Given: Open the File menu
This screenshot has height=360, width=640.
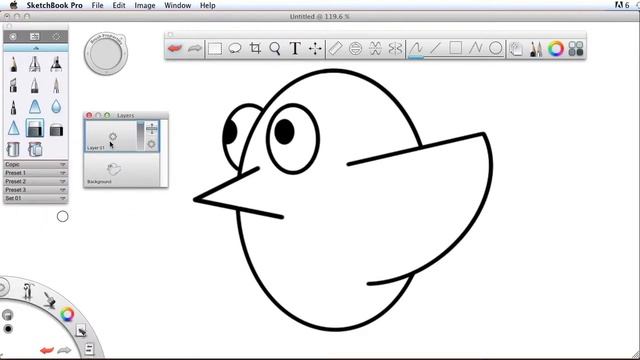Looking at the screenshot, I should (98, 5).
